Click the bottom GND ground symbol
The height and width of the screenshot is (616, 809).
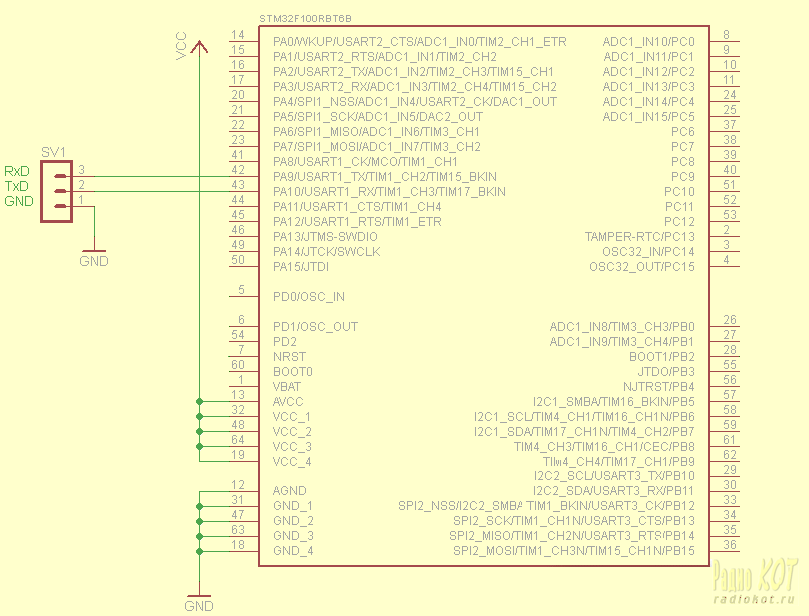[199, 600]
